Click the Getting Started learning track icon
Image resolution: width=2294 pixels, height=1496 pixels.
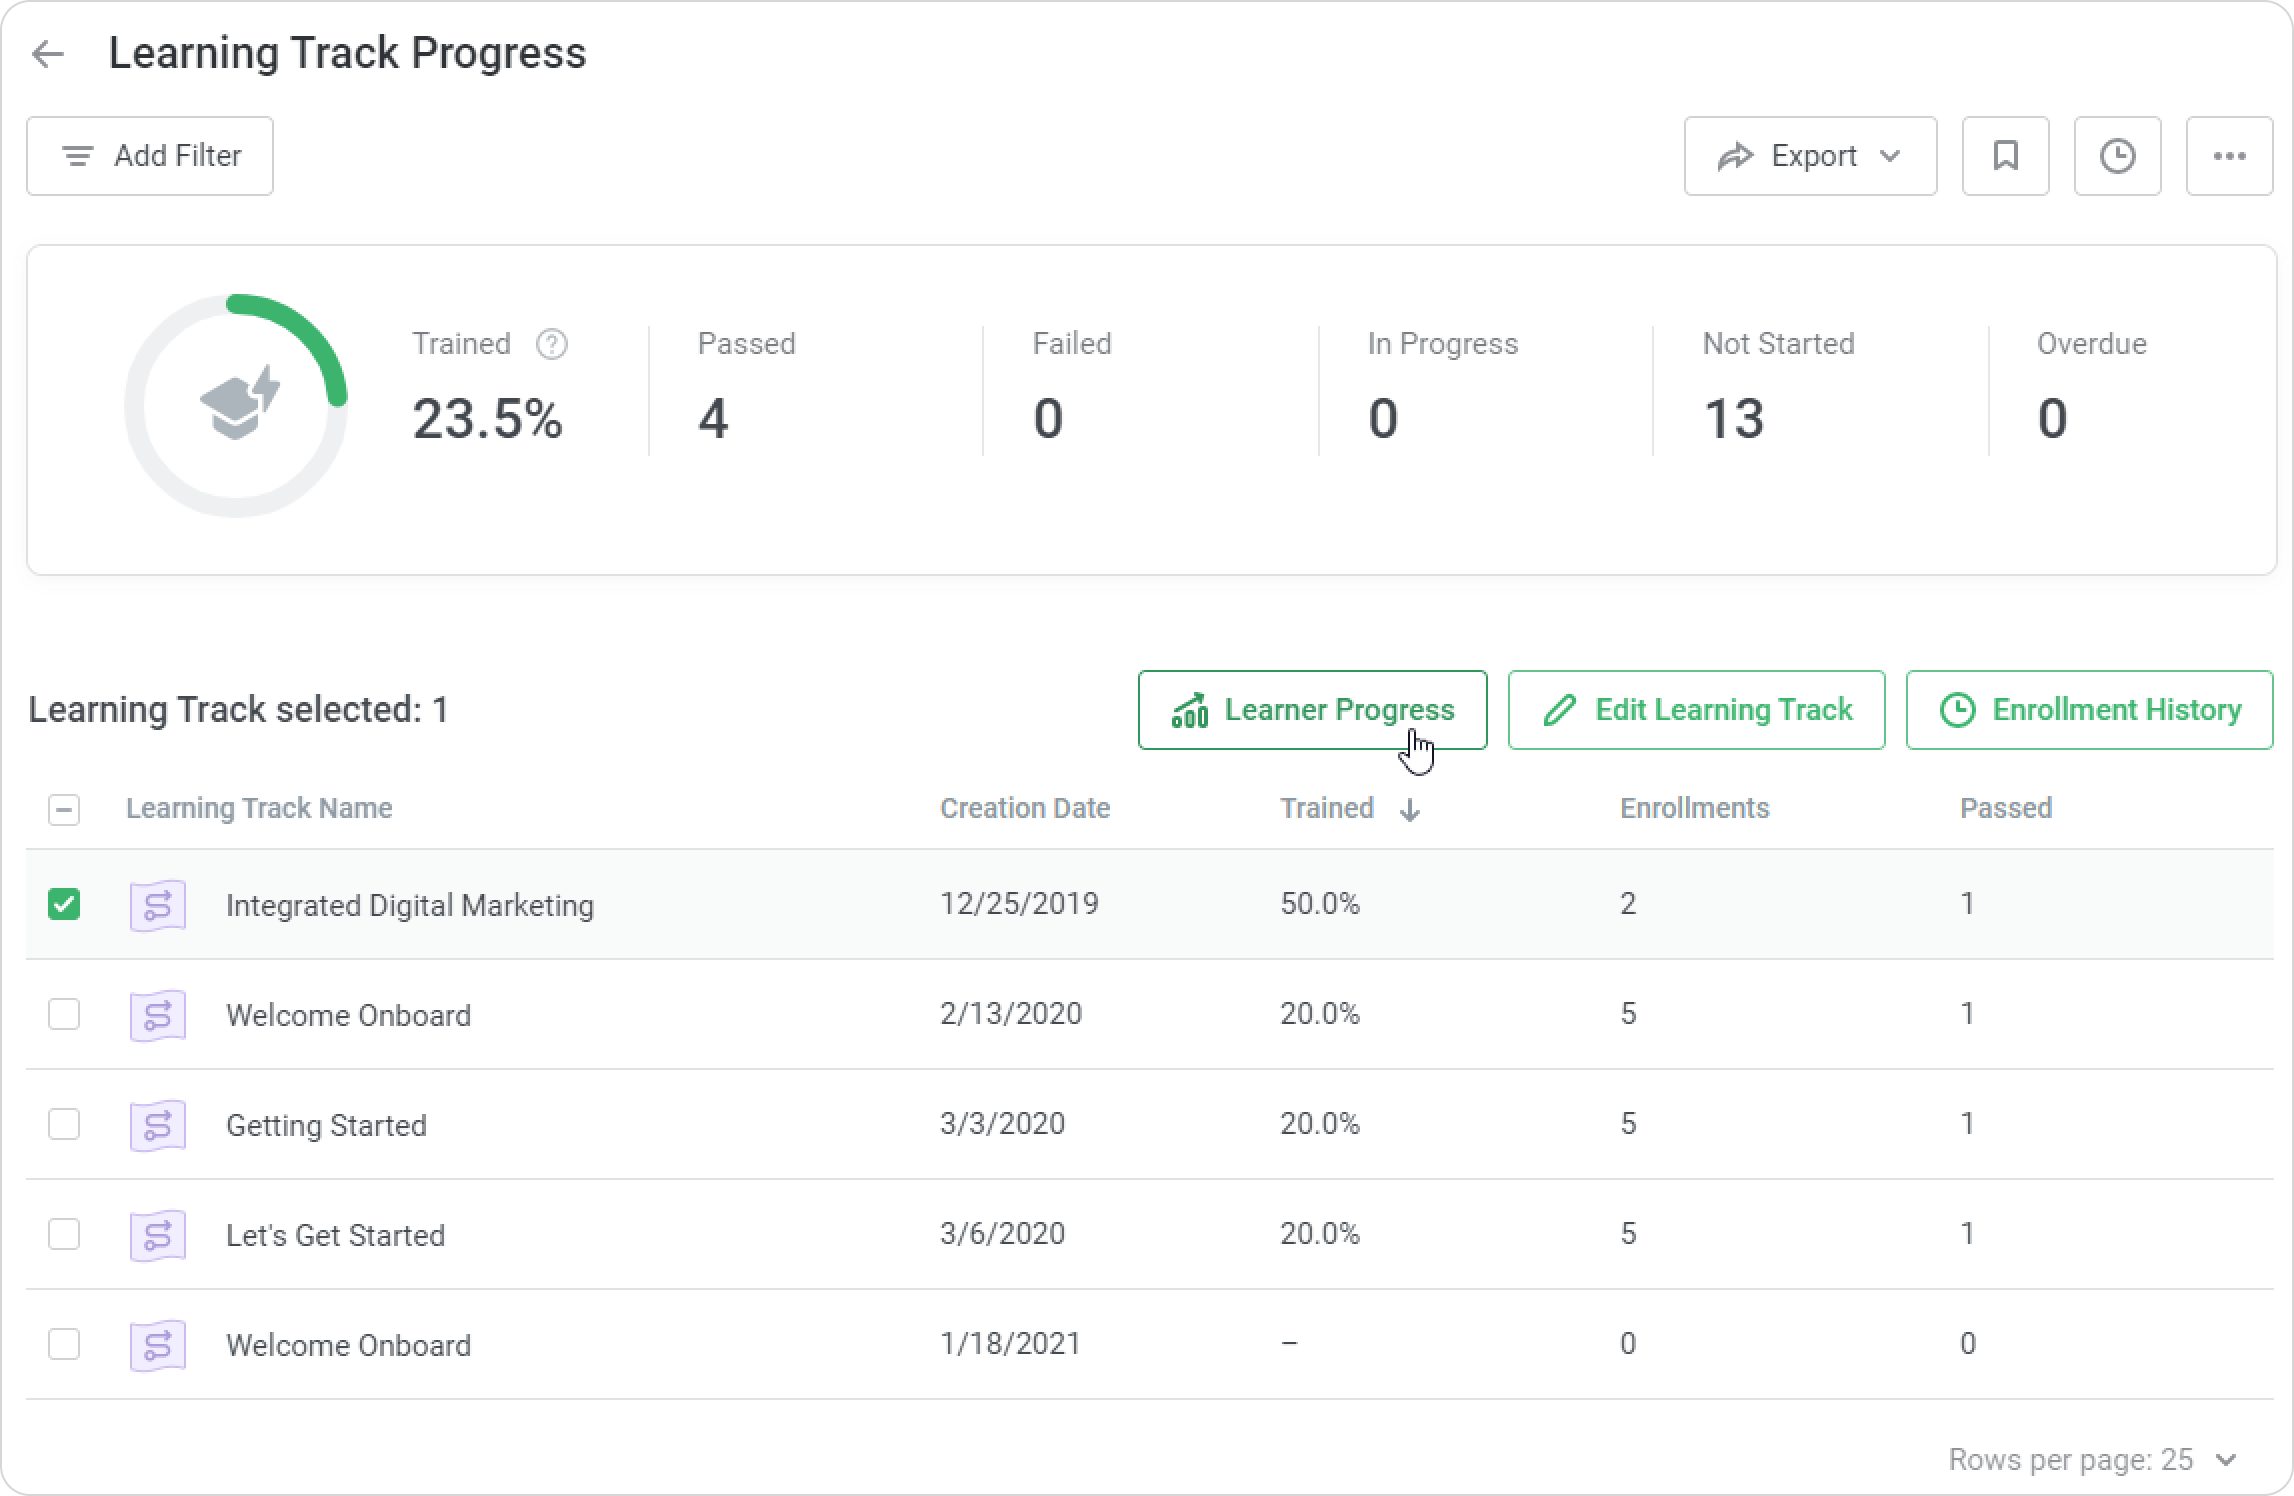tap(158, 1125)
